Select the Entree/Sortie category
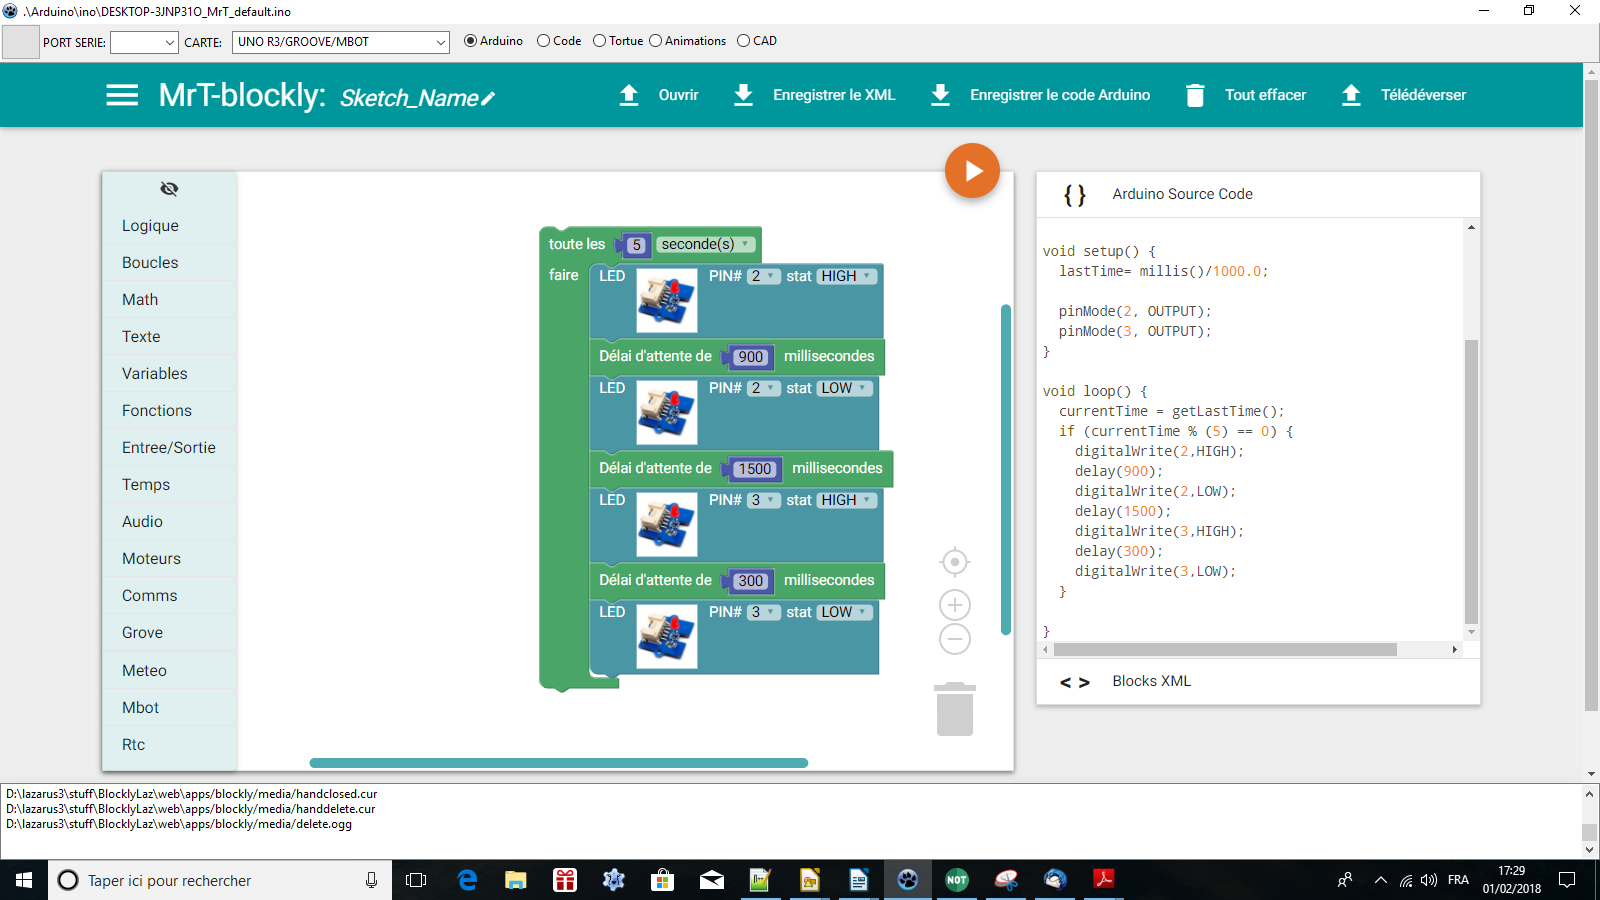1600x900 pixels. tap(169, 448)
